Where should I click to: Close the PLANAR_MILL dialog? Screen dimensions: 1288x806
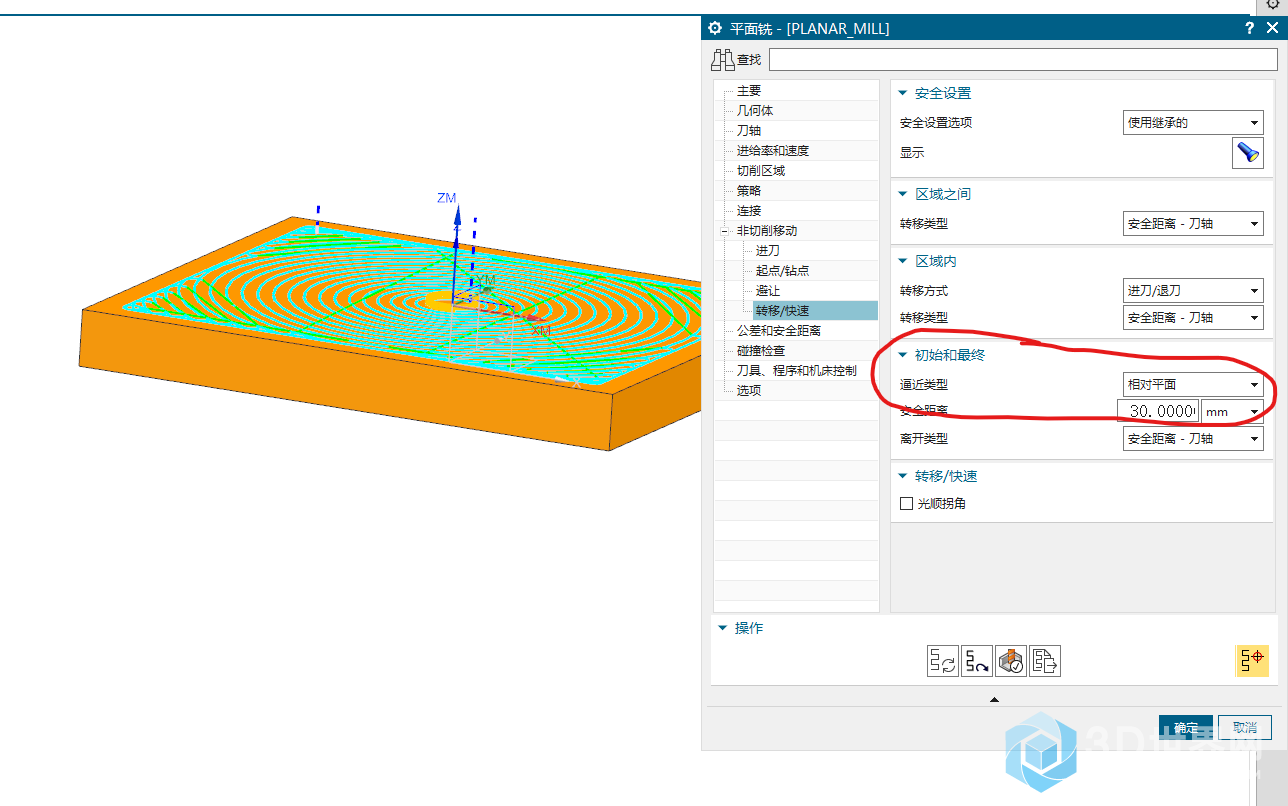[1271, 29]
